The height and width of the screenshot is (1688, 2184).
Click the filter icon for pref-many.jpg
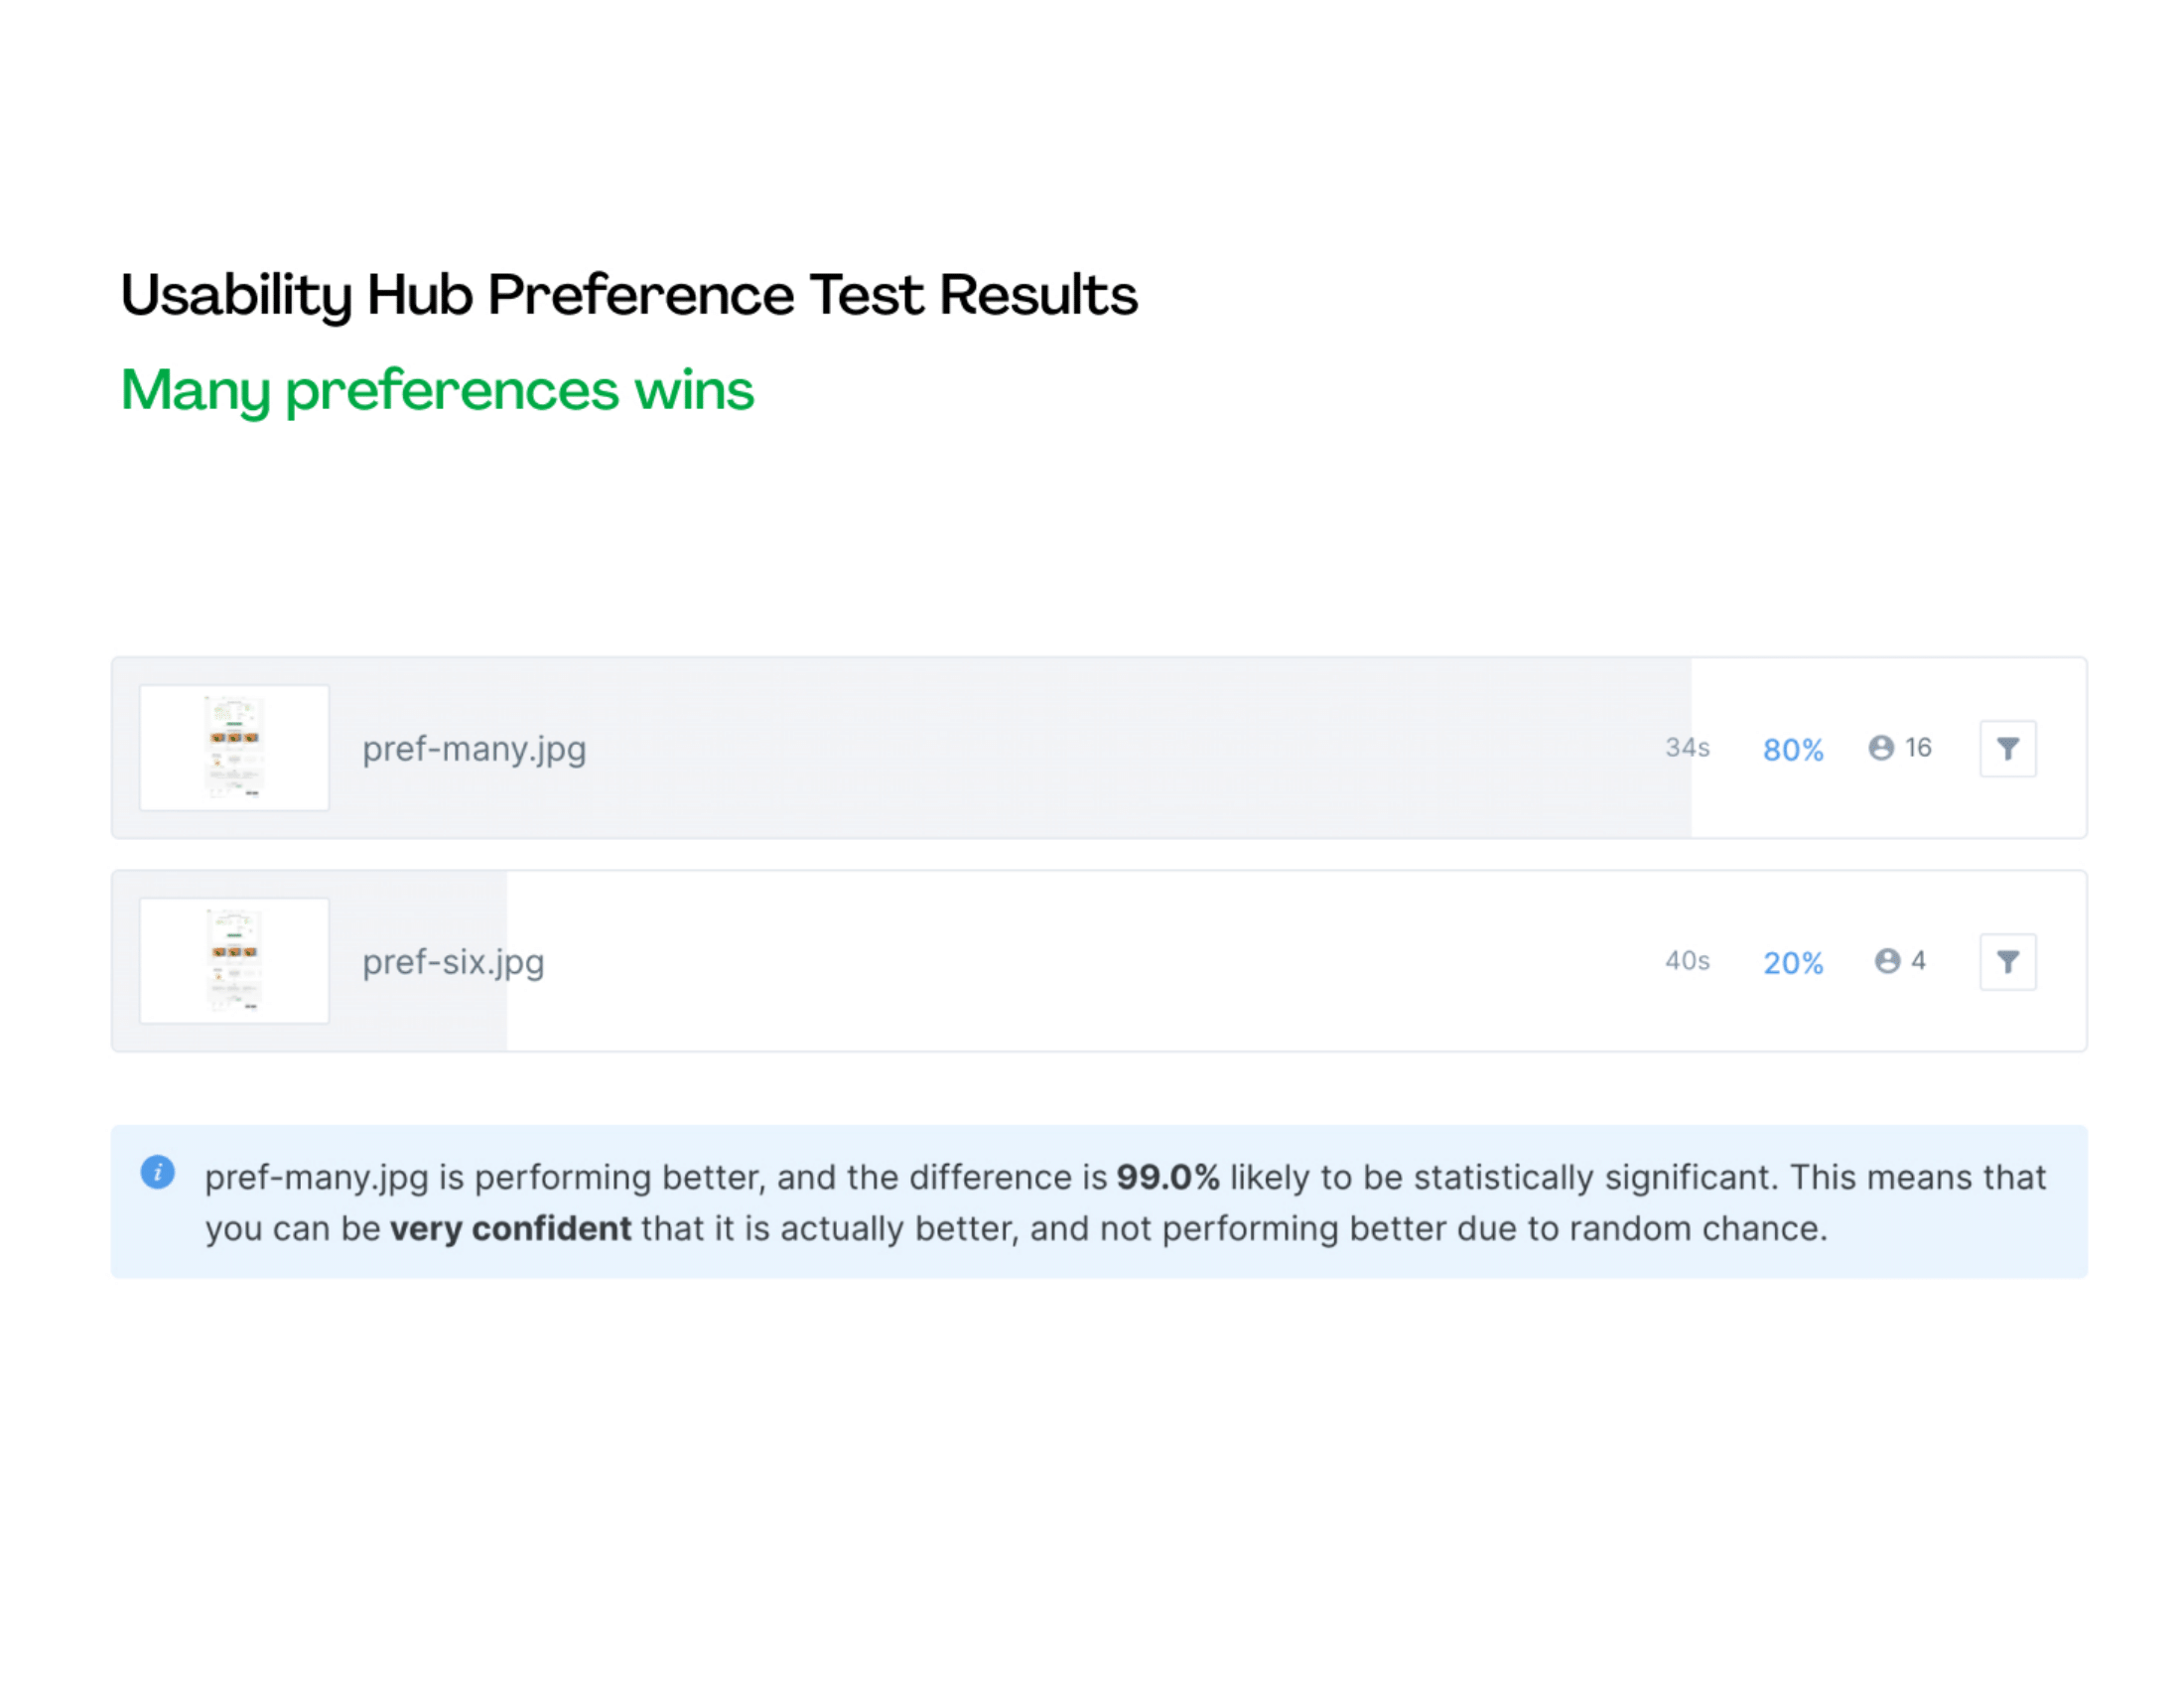click(x=2007, y=748)
